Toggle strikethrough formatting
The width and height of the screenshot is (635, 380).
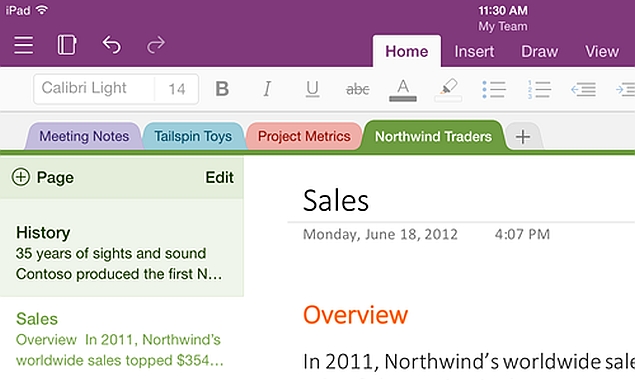pyautogui.click(x=358, y=89)
